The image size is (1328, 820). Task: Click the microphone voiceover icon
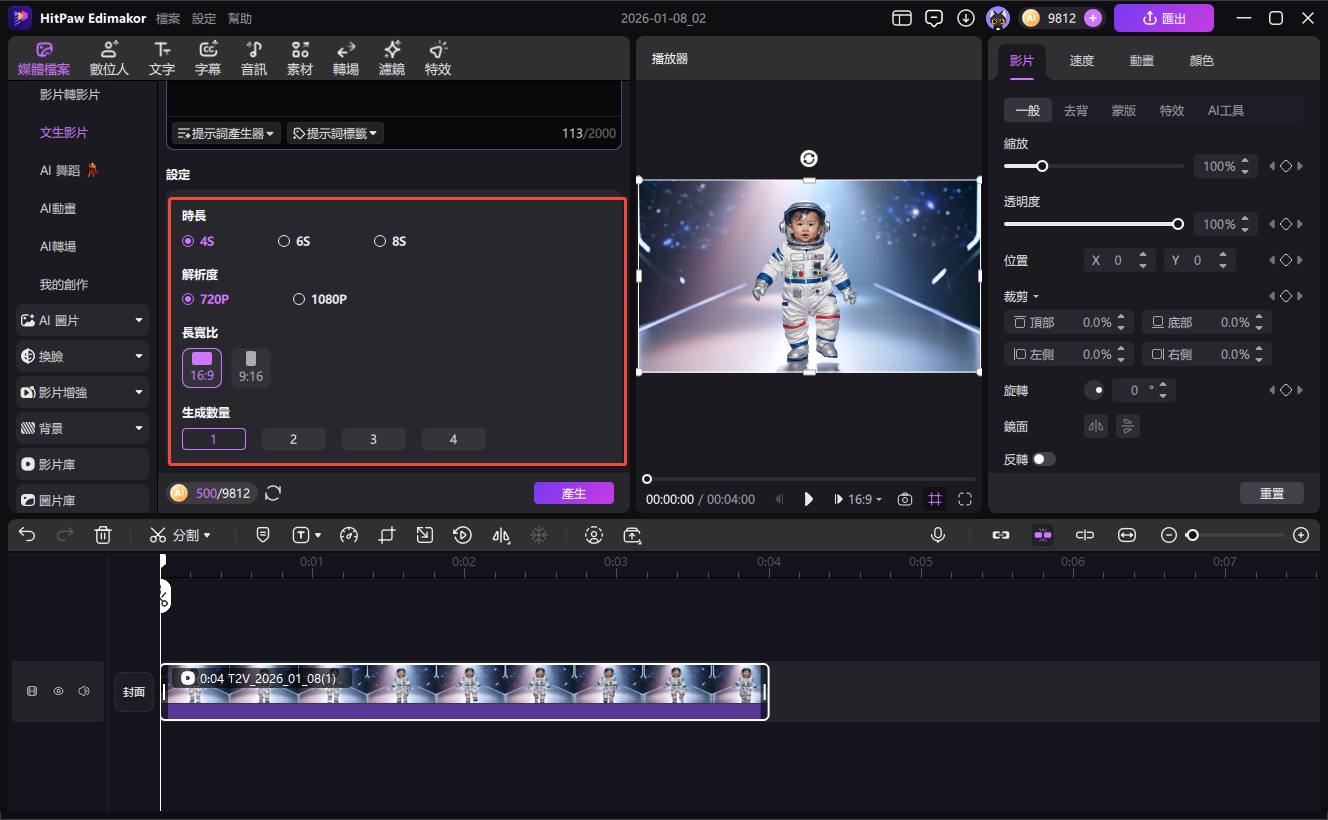[938, 535]
